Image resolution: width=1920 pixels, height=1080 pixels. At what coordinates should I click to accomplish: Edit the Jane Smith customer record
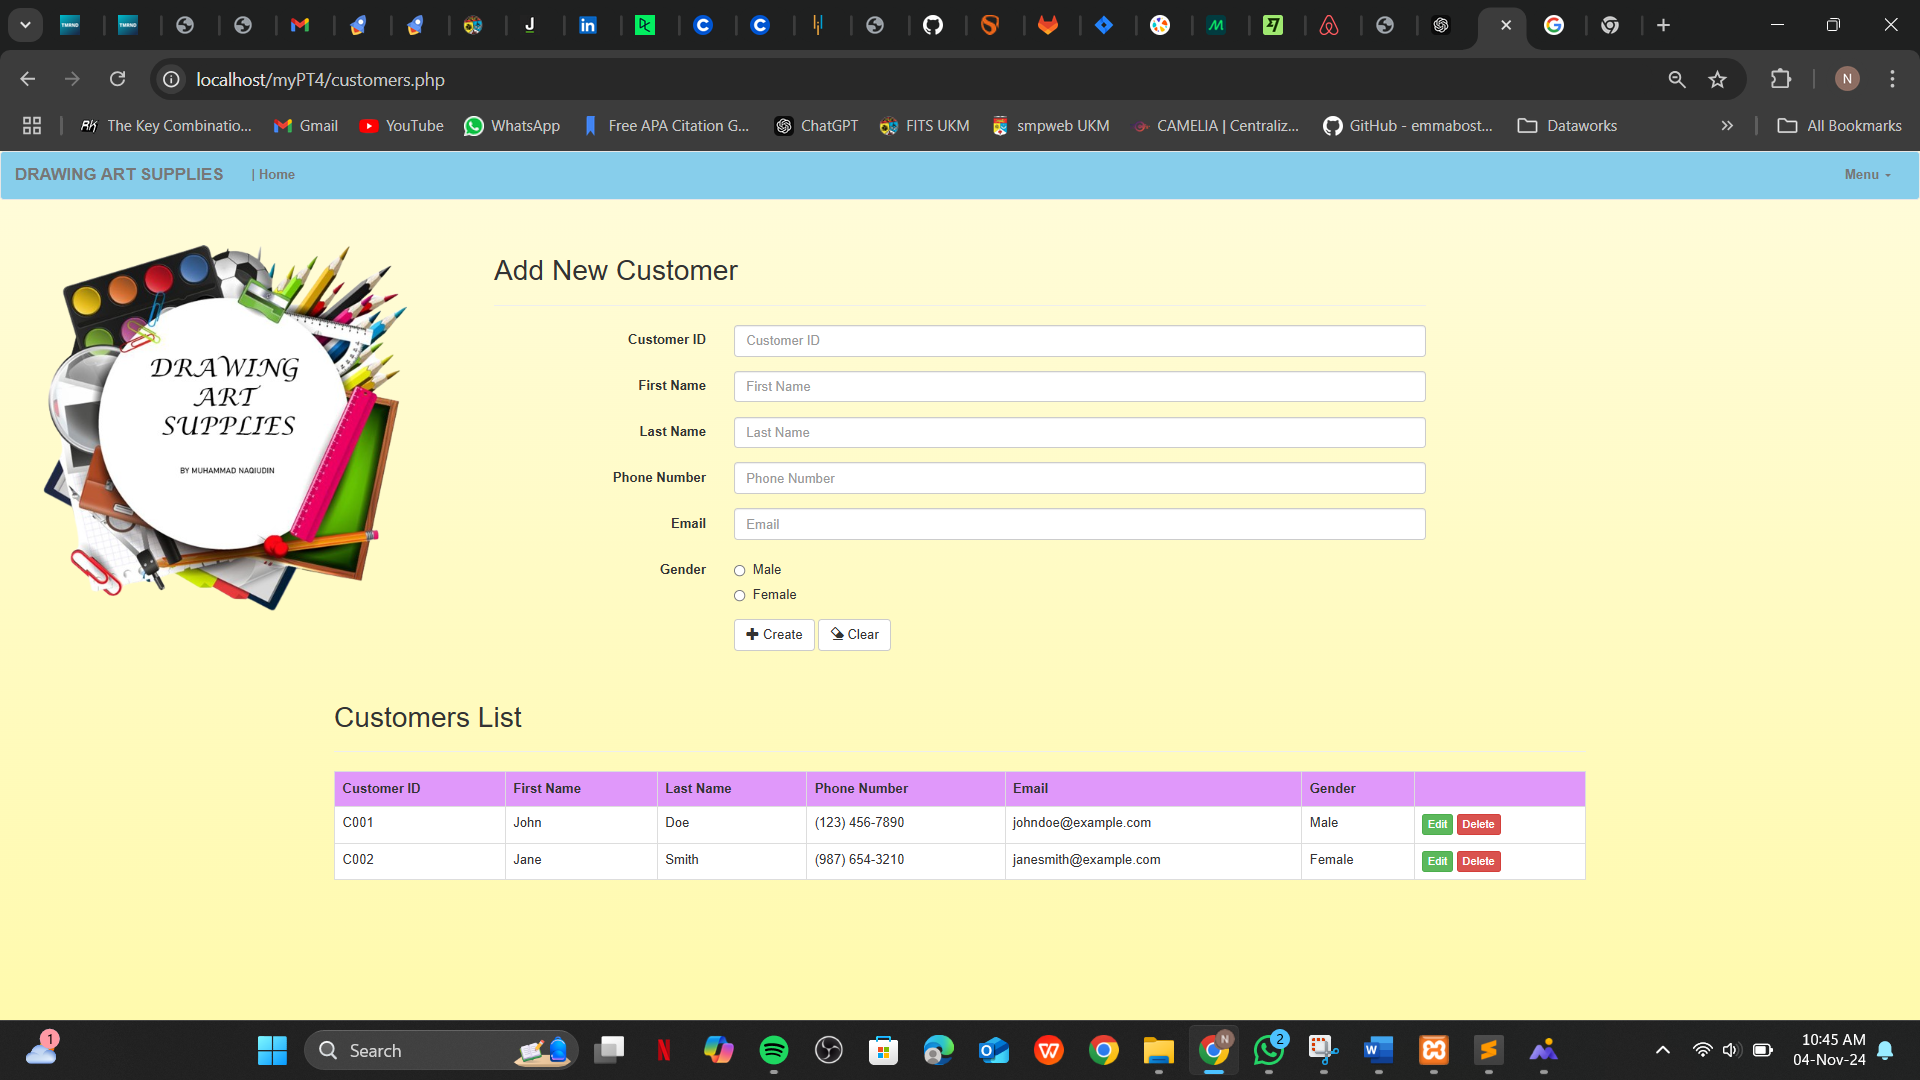[x=1437, y=861]
